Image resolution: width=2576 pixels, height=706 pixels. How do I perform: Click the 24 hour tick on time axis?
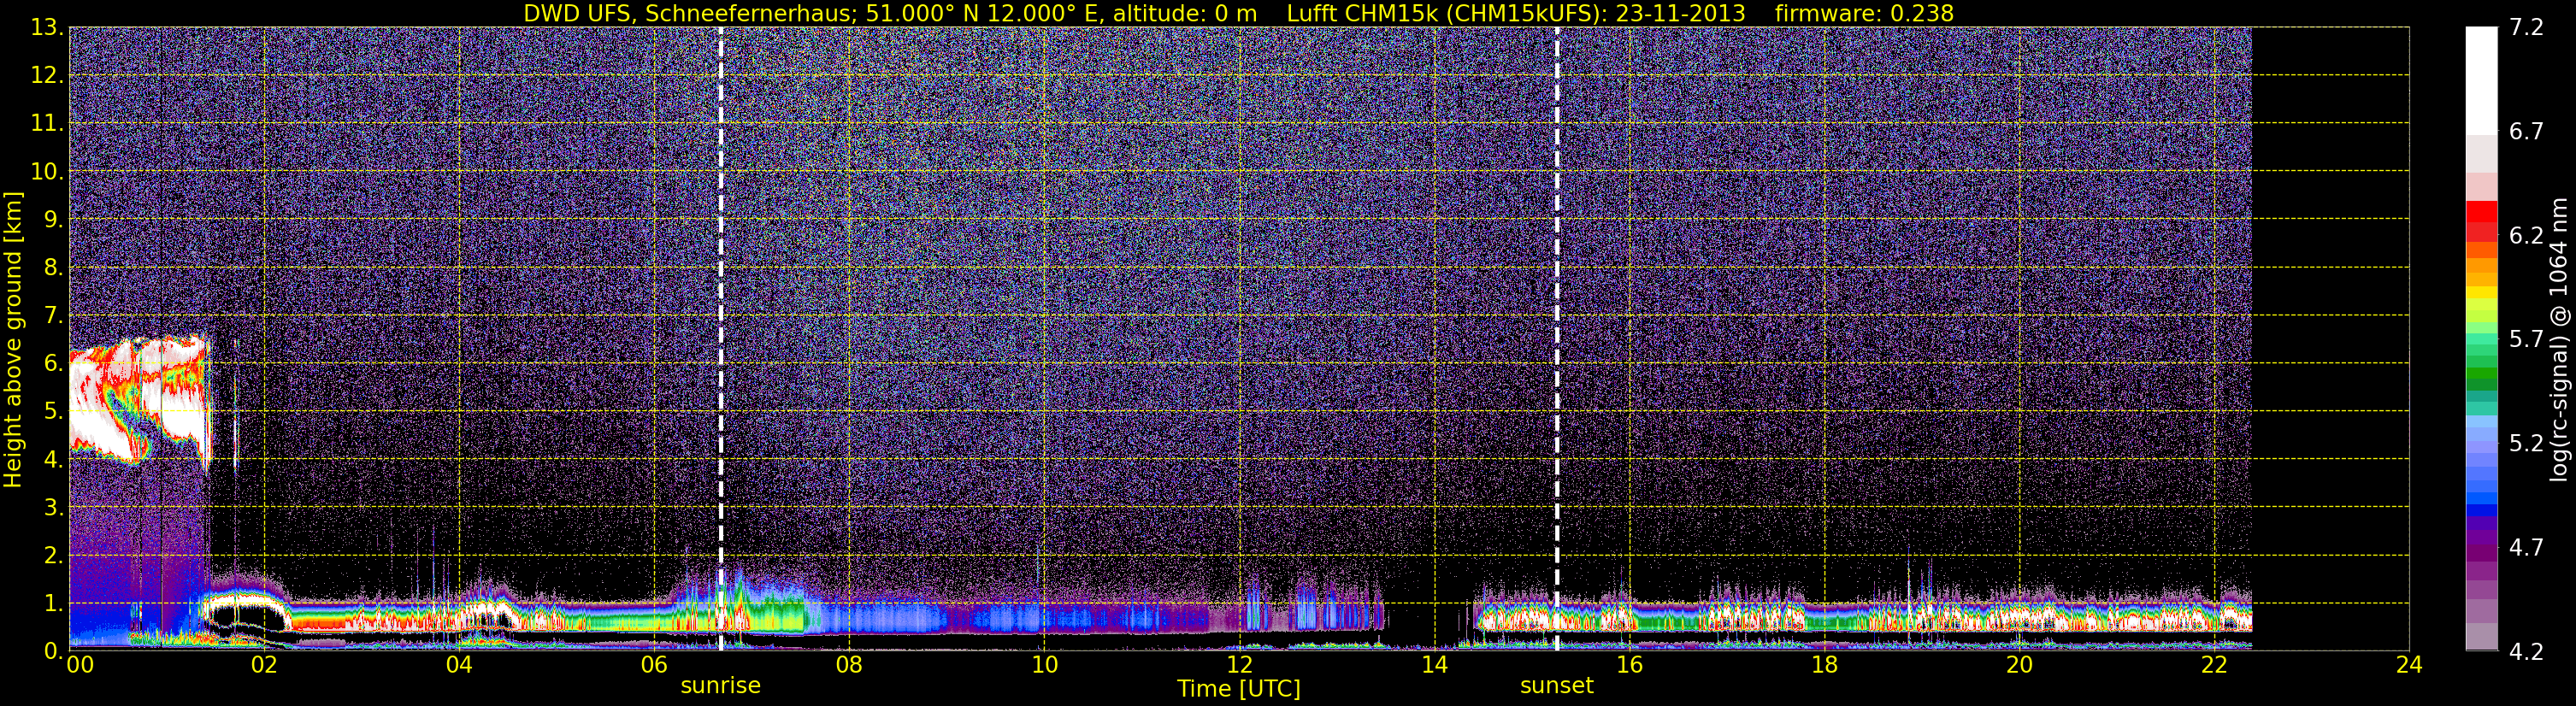(x=2409, y=665)
